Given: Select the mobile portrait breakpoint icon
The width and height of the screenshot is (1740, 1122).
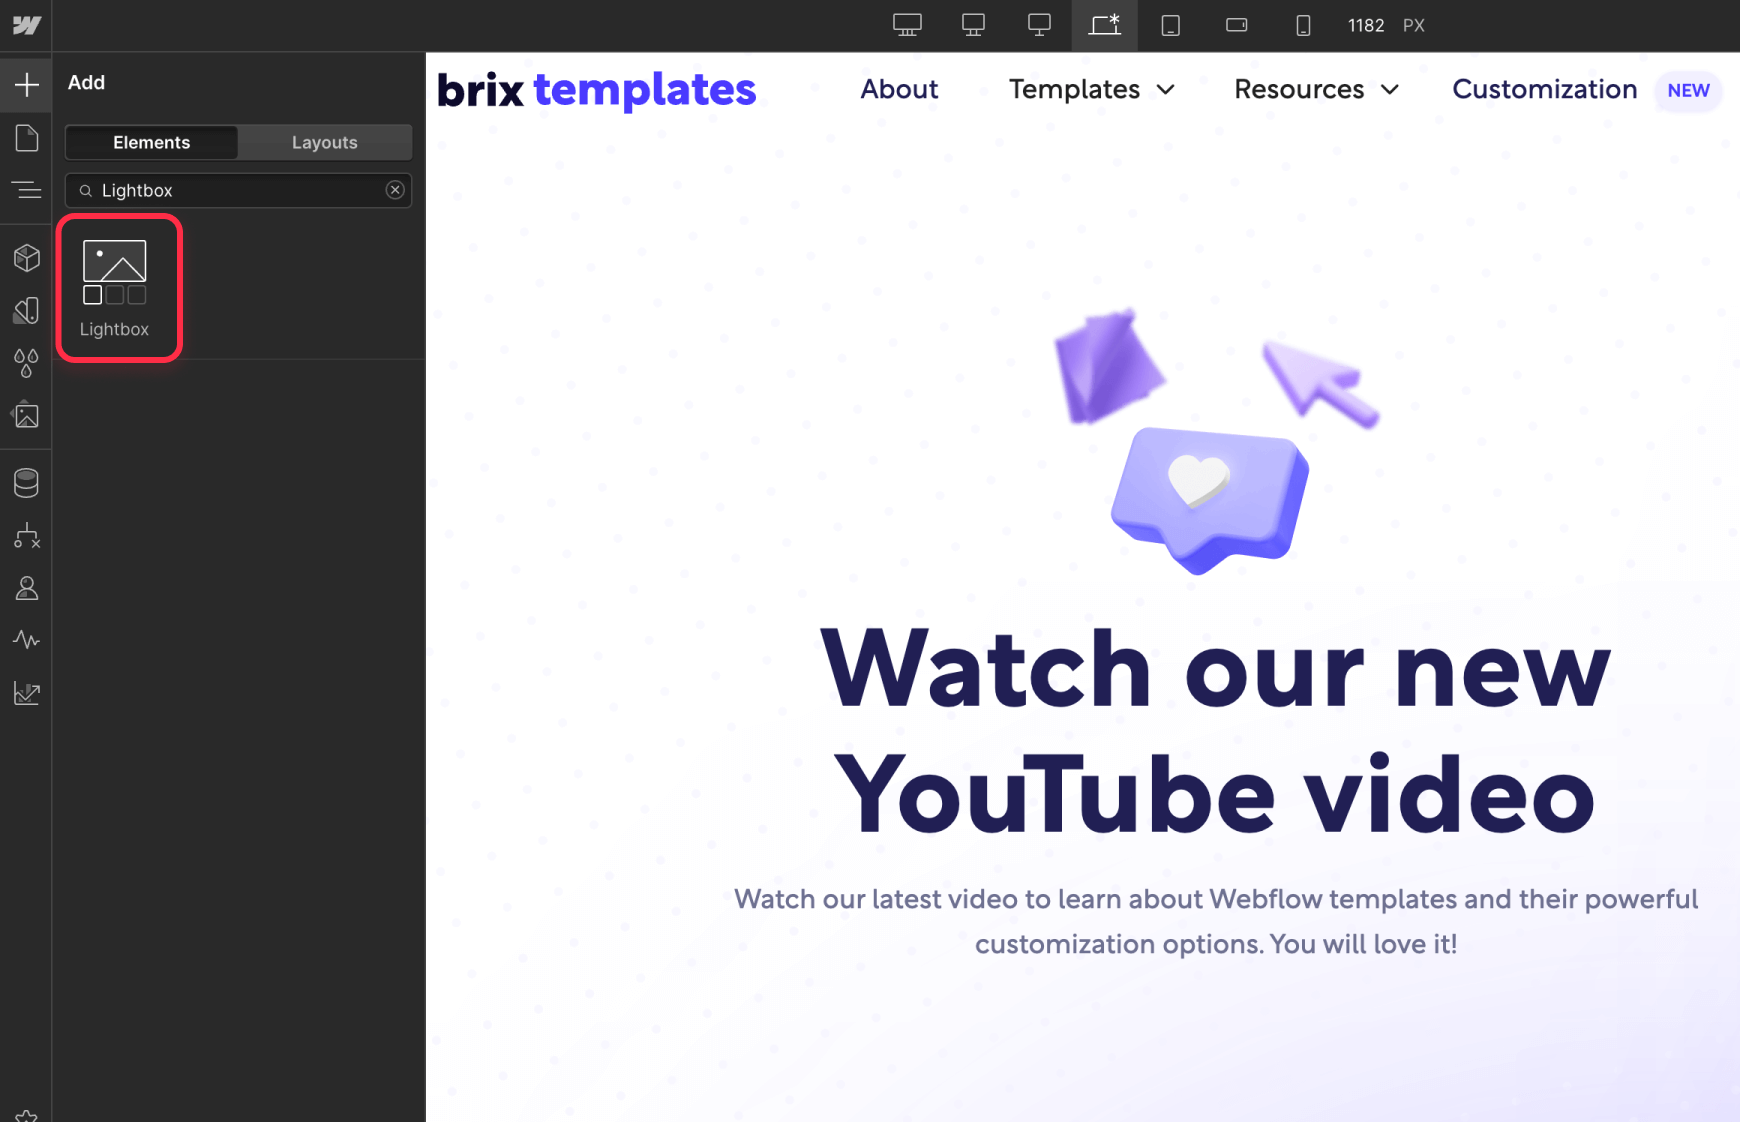Looking at the screenshot, I should point(1302,25).
